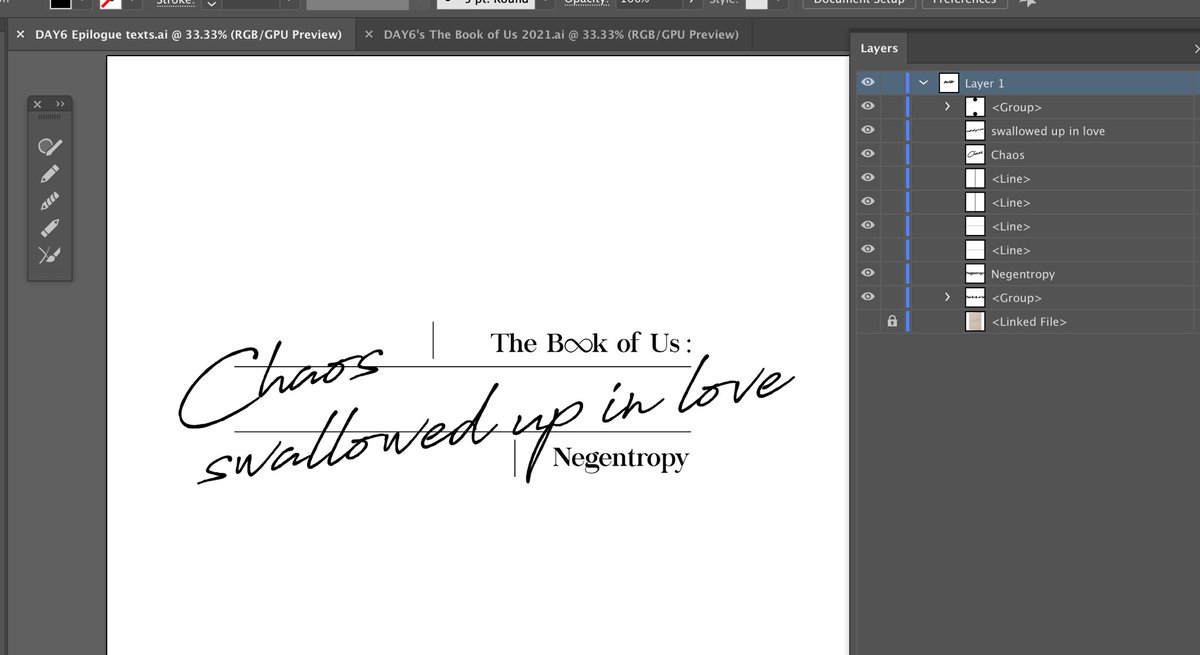Hide the <Group> below Negentropy
Image resolution: width=1200 pixels, height=655 pixels.
coord(868,298)
